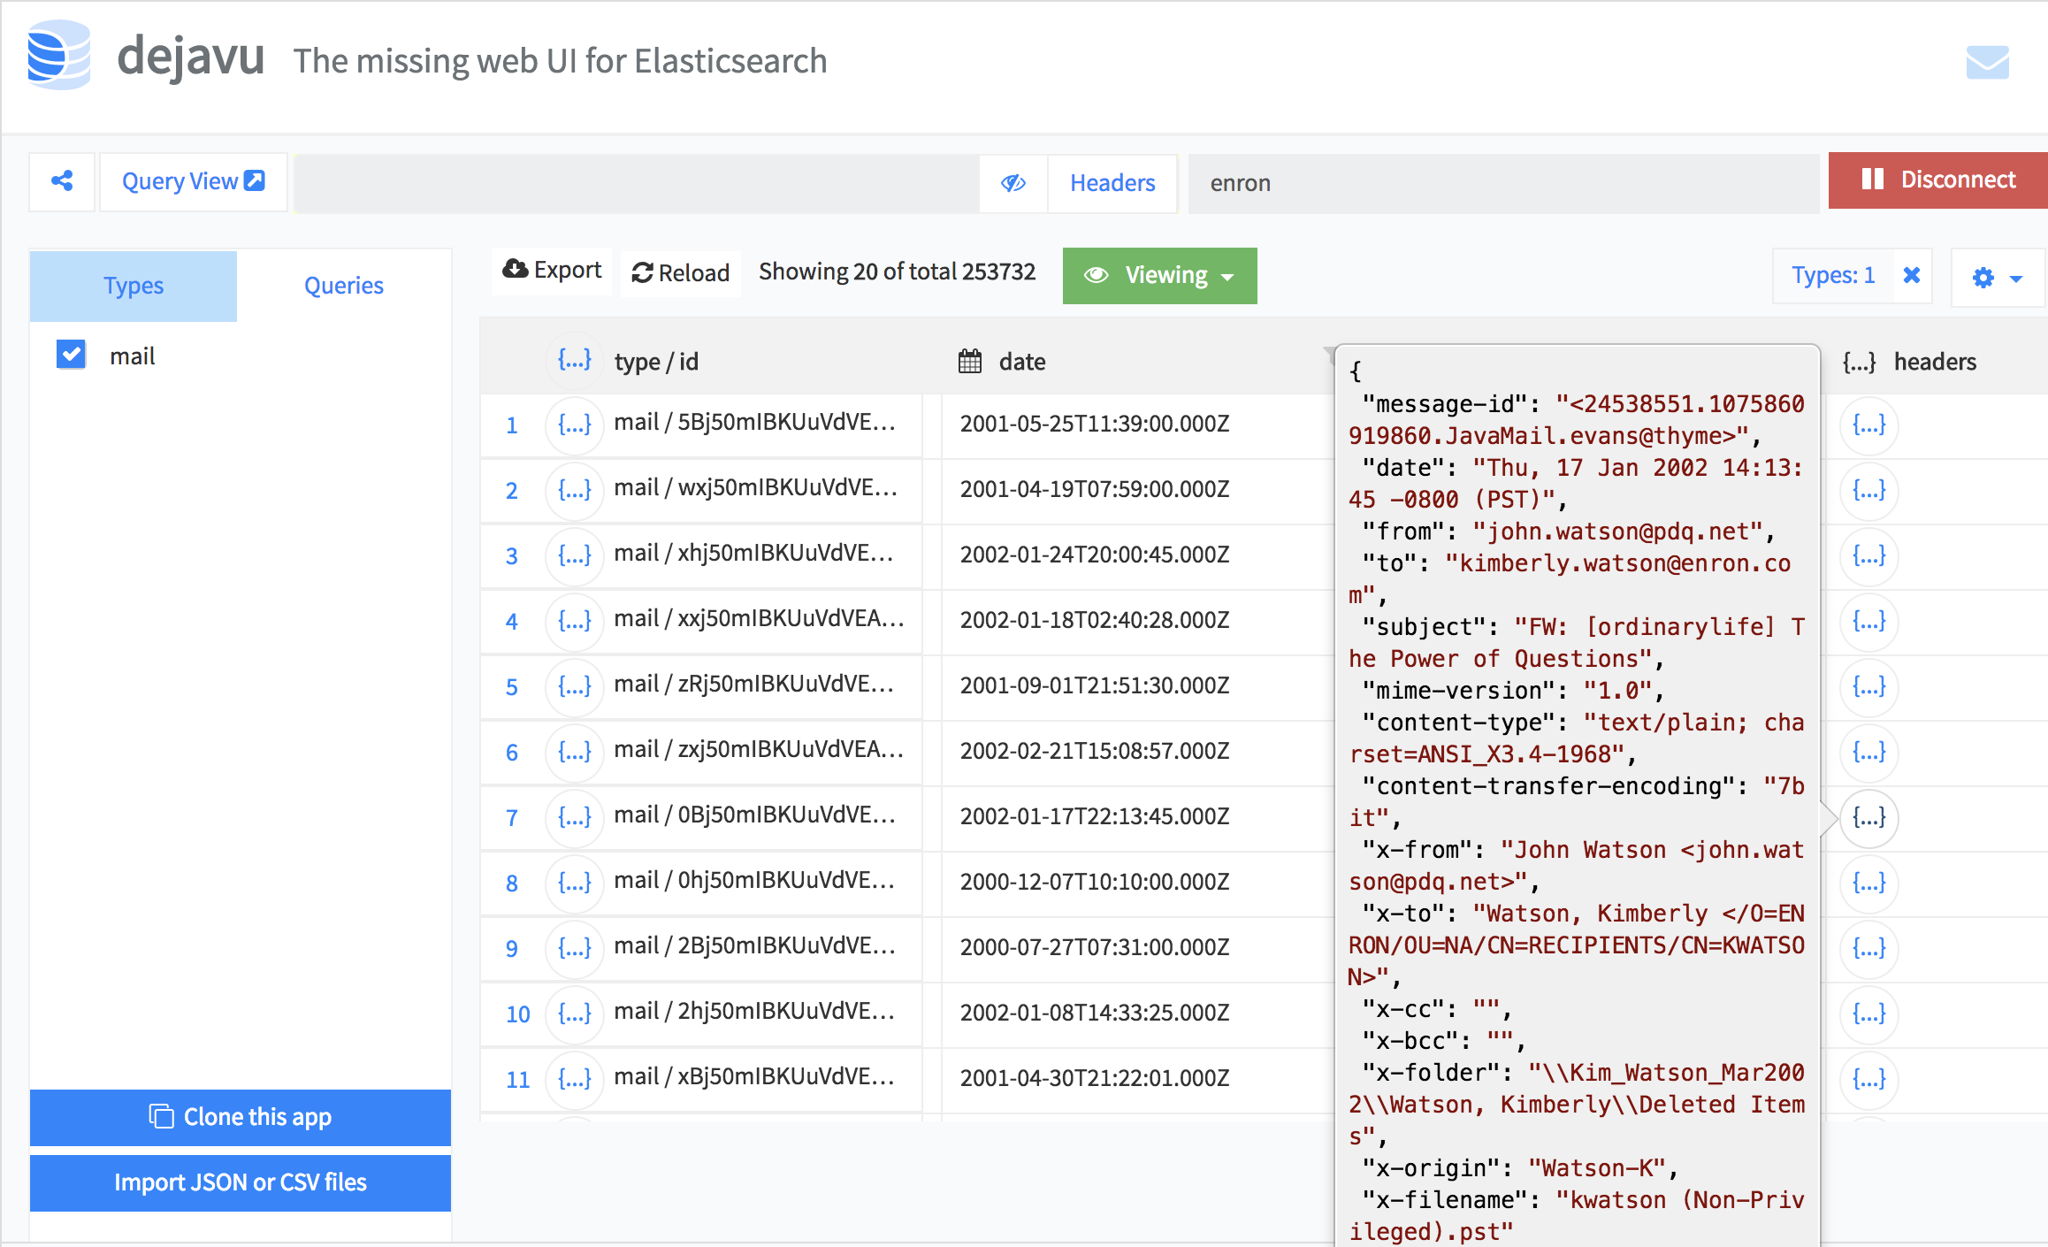View JSON of row 11 record
The width and height of the screenshot is (2048, 1247).
click(x=574, y=1079)
